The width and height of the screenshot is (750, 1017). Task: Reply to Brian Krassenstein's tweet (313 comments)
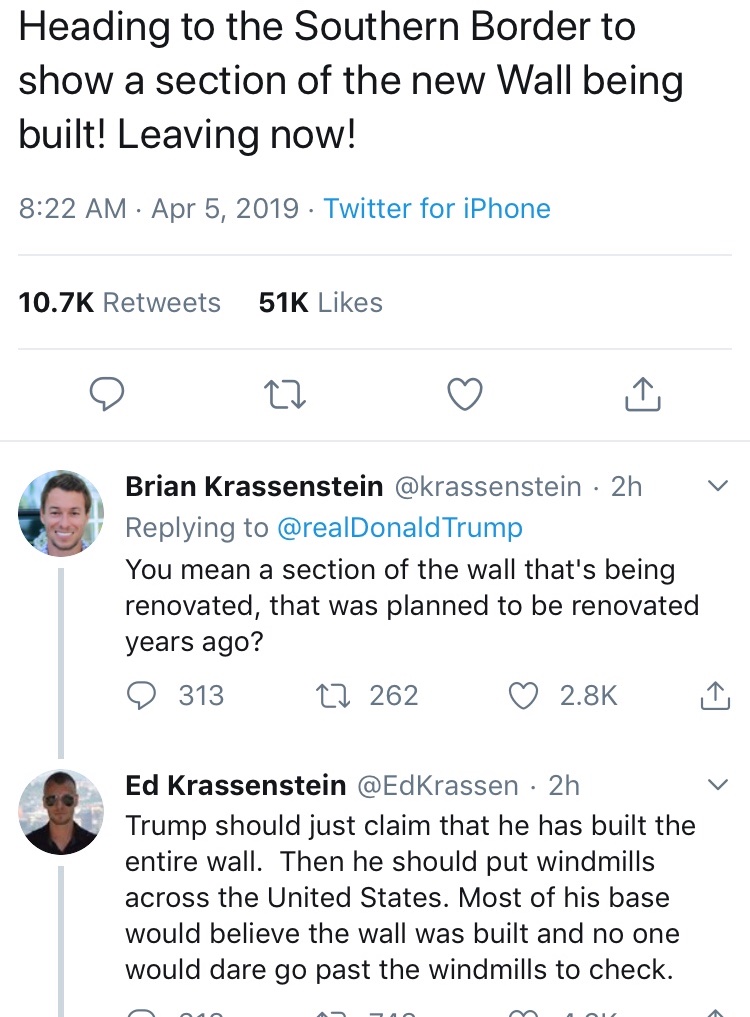pos(144,696)
